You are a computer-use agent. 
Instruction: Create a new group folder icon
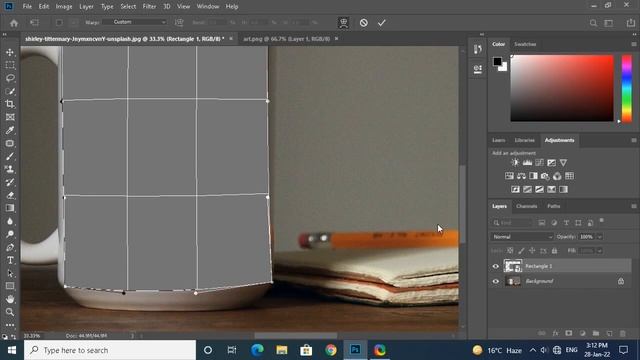pos(596,333)
